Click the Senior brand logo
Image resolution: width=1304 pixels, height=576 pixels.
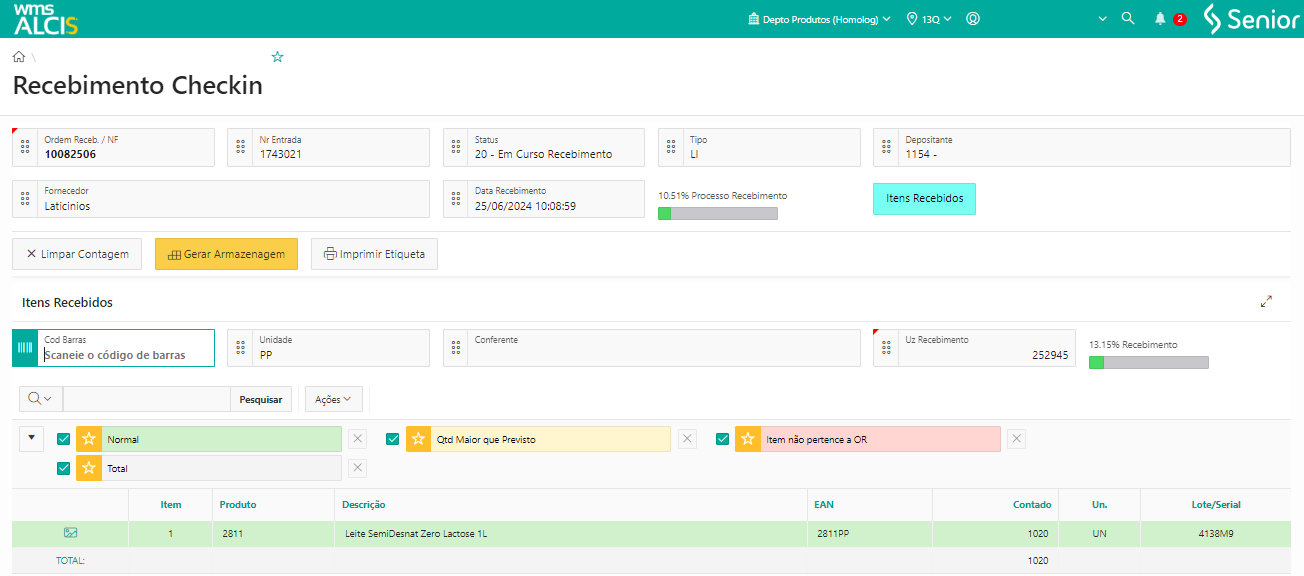(1250, 19)
